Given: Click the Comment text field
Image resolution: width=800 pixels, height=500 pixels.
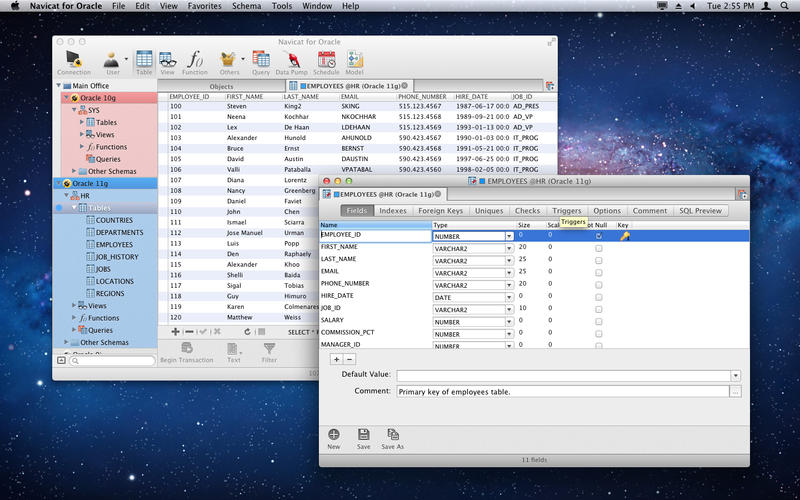Looking at the screenshot, I should coord(563,392).
